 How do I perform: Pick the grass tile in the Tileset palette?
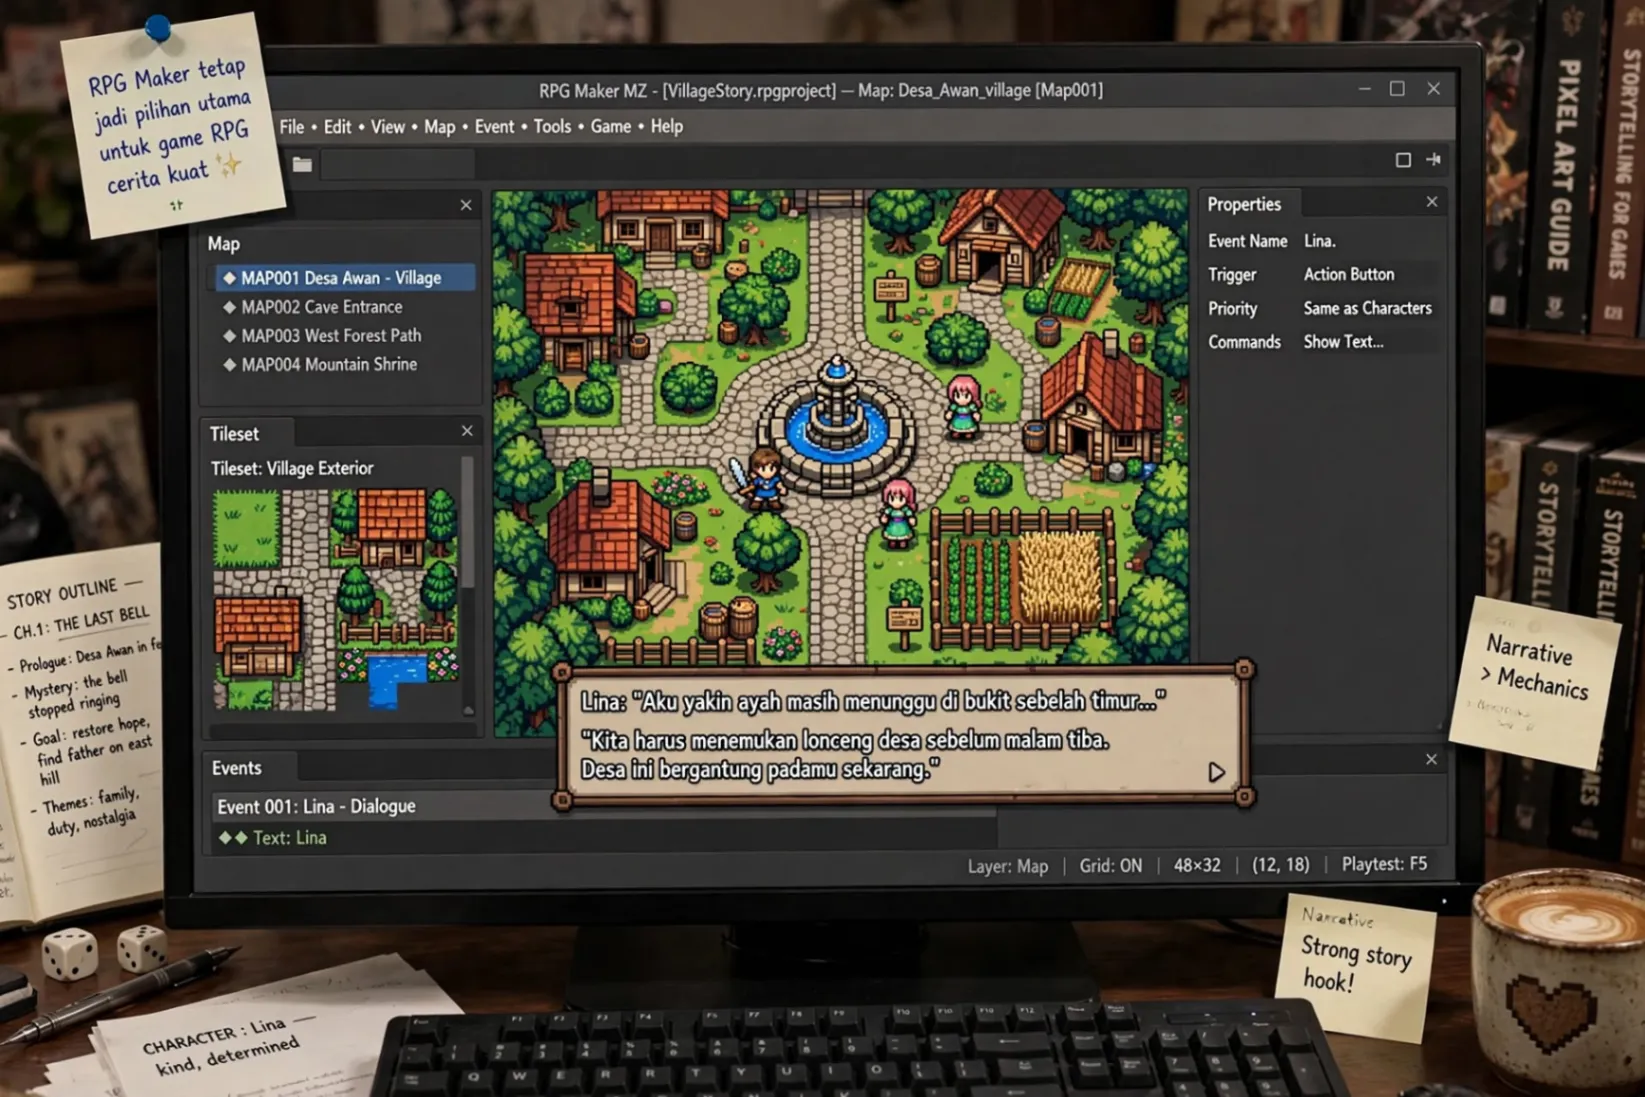click(x=246, y=528)
